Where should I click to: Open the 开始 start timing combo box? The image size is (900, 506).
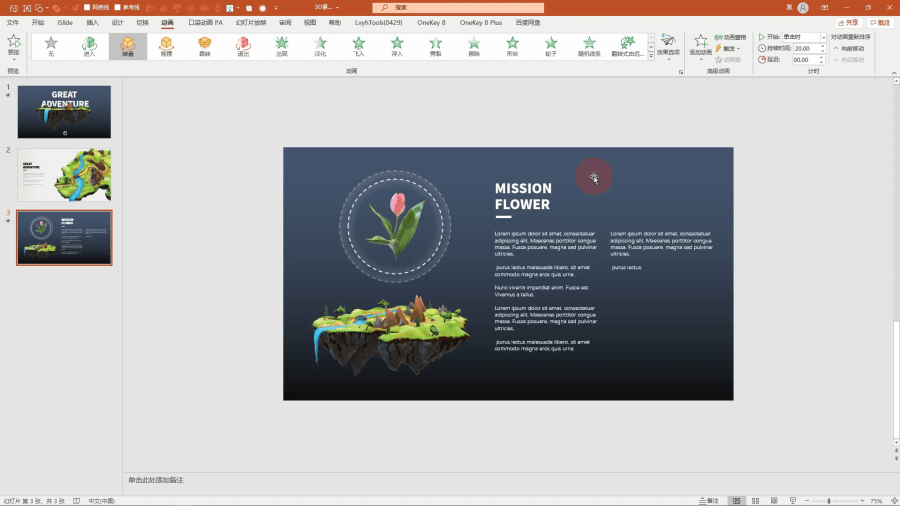[x=804, y=37]
